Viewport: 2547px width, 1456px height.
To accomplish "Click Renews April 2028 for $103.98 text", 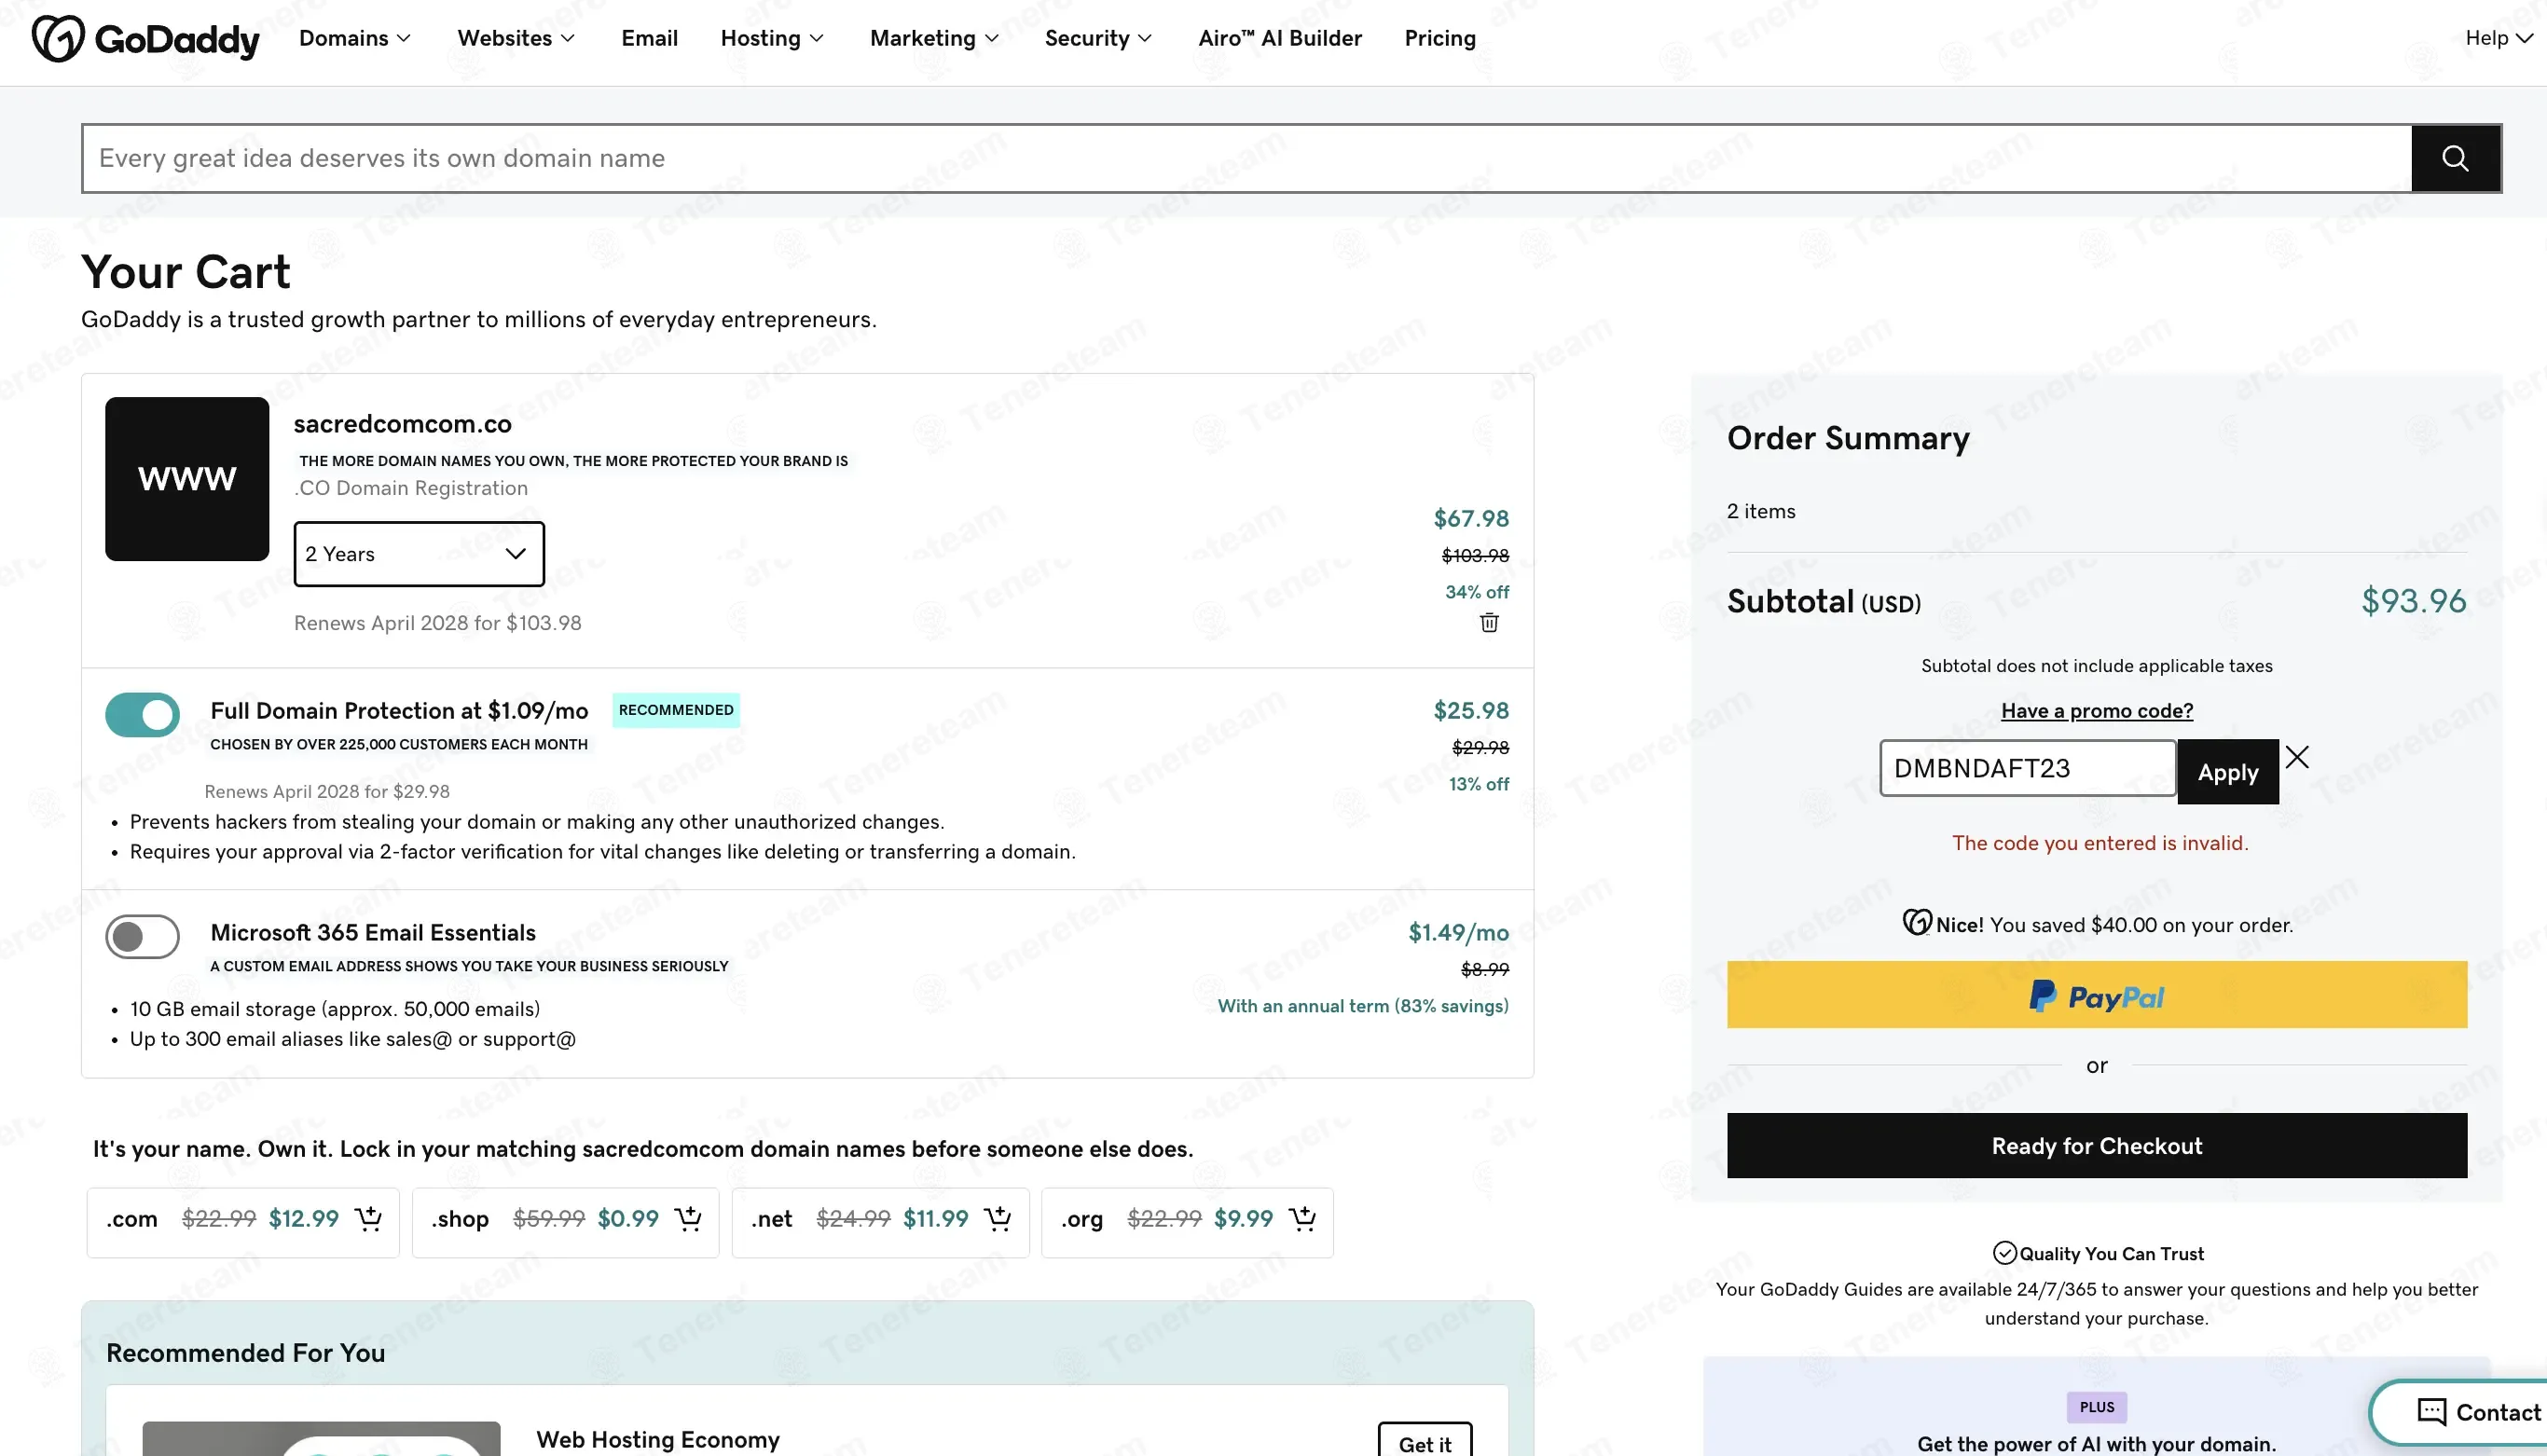I will (x=438, y=623).
